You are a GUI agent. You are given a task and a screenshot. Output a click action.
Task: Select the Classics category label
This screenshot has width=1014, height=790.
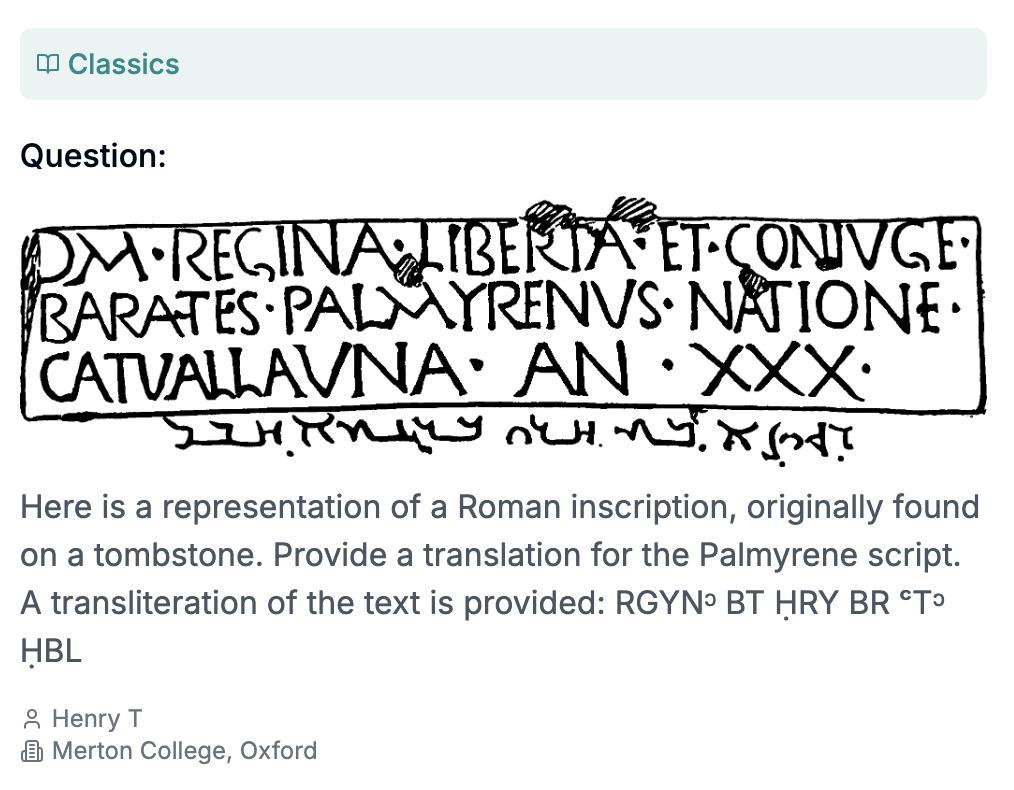123,64
